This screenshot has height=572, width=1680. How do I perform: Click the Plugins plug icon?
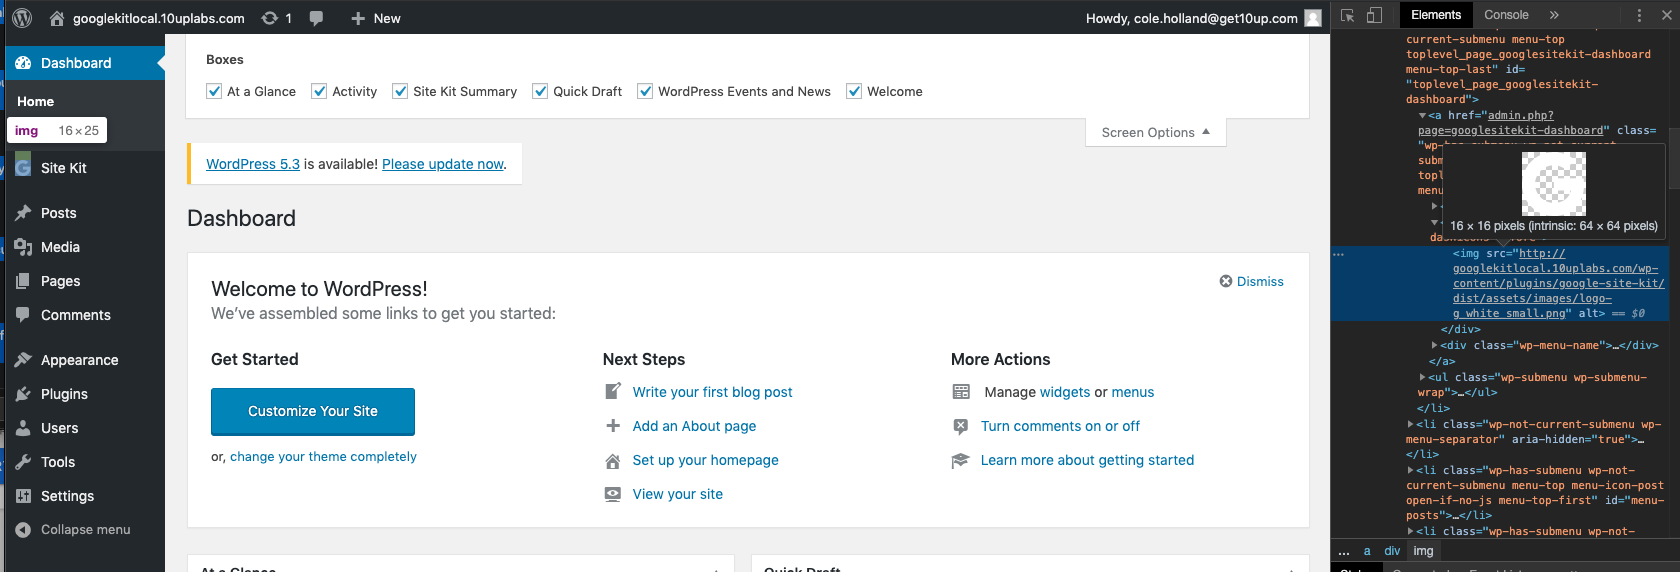click(x=23, y=394)
